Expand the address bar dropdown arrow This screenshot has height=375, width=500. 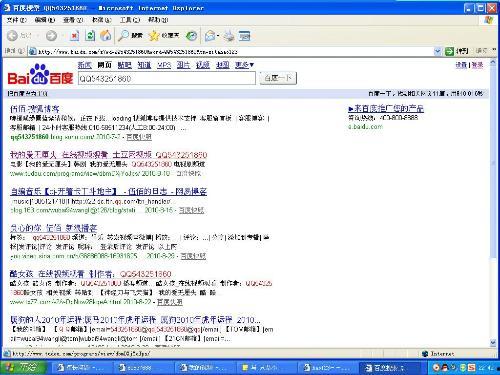pos(437,51)
